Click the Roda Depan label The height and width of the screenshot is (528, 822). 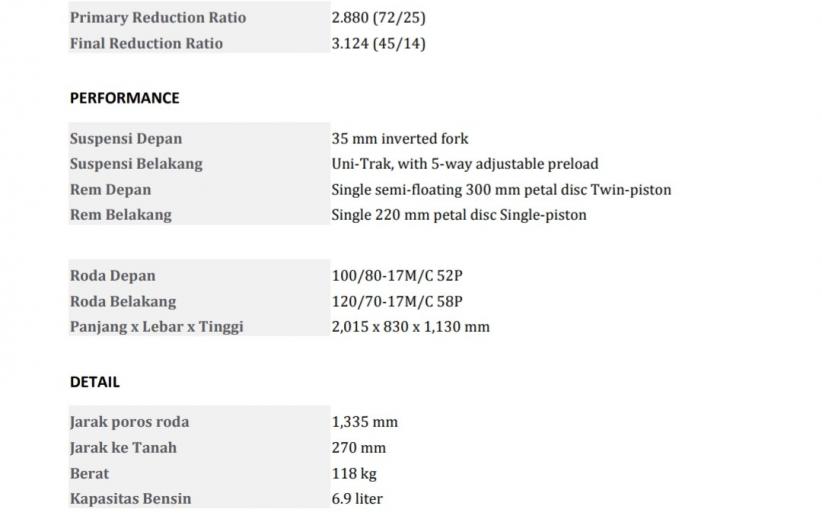point(112,276)
